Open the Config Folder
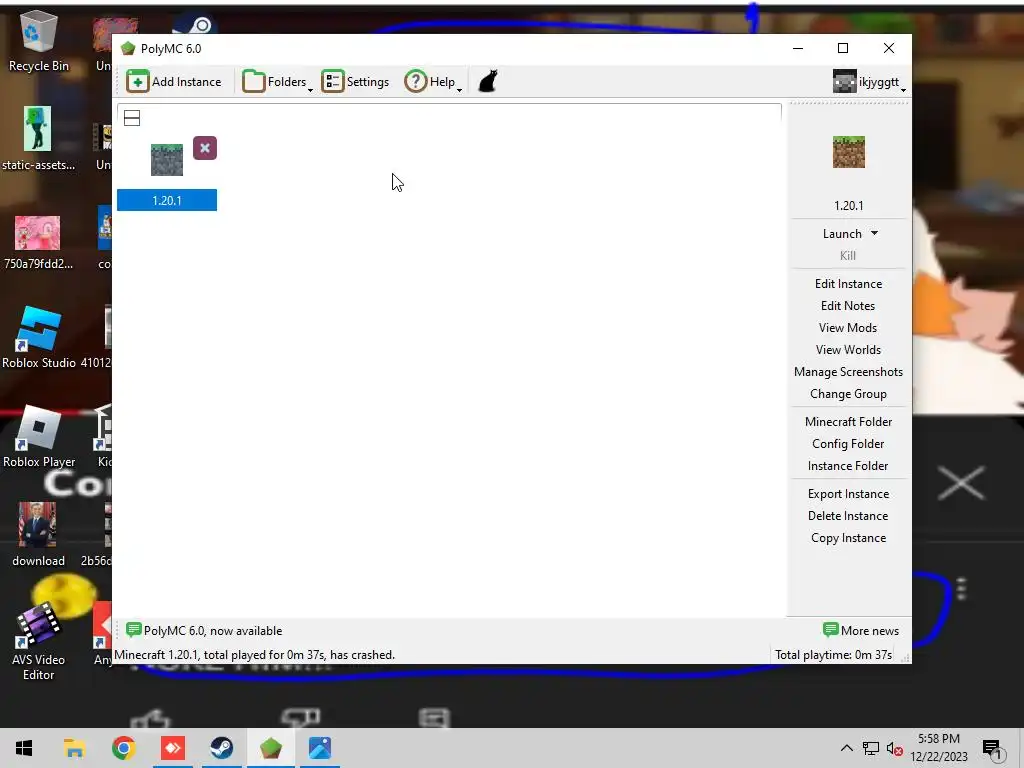This screenshot has height=768, width=1024. click(848, 444)
